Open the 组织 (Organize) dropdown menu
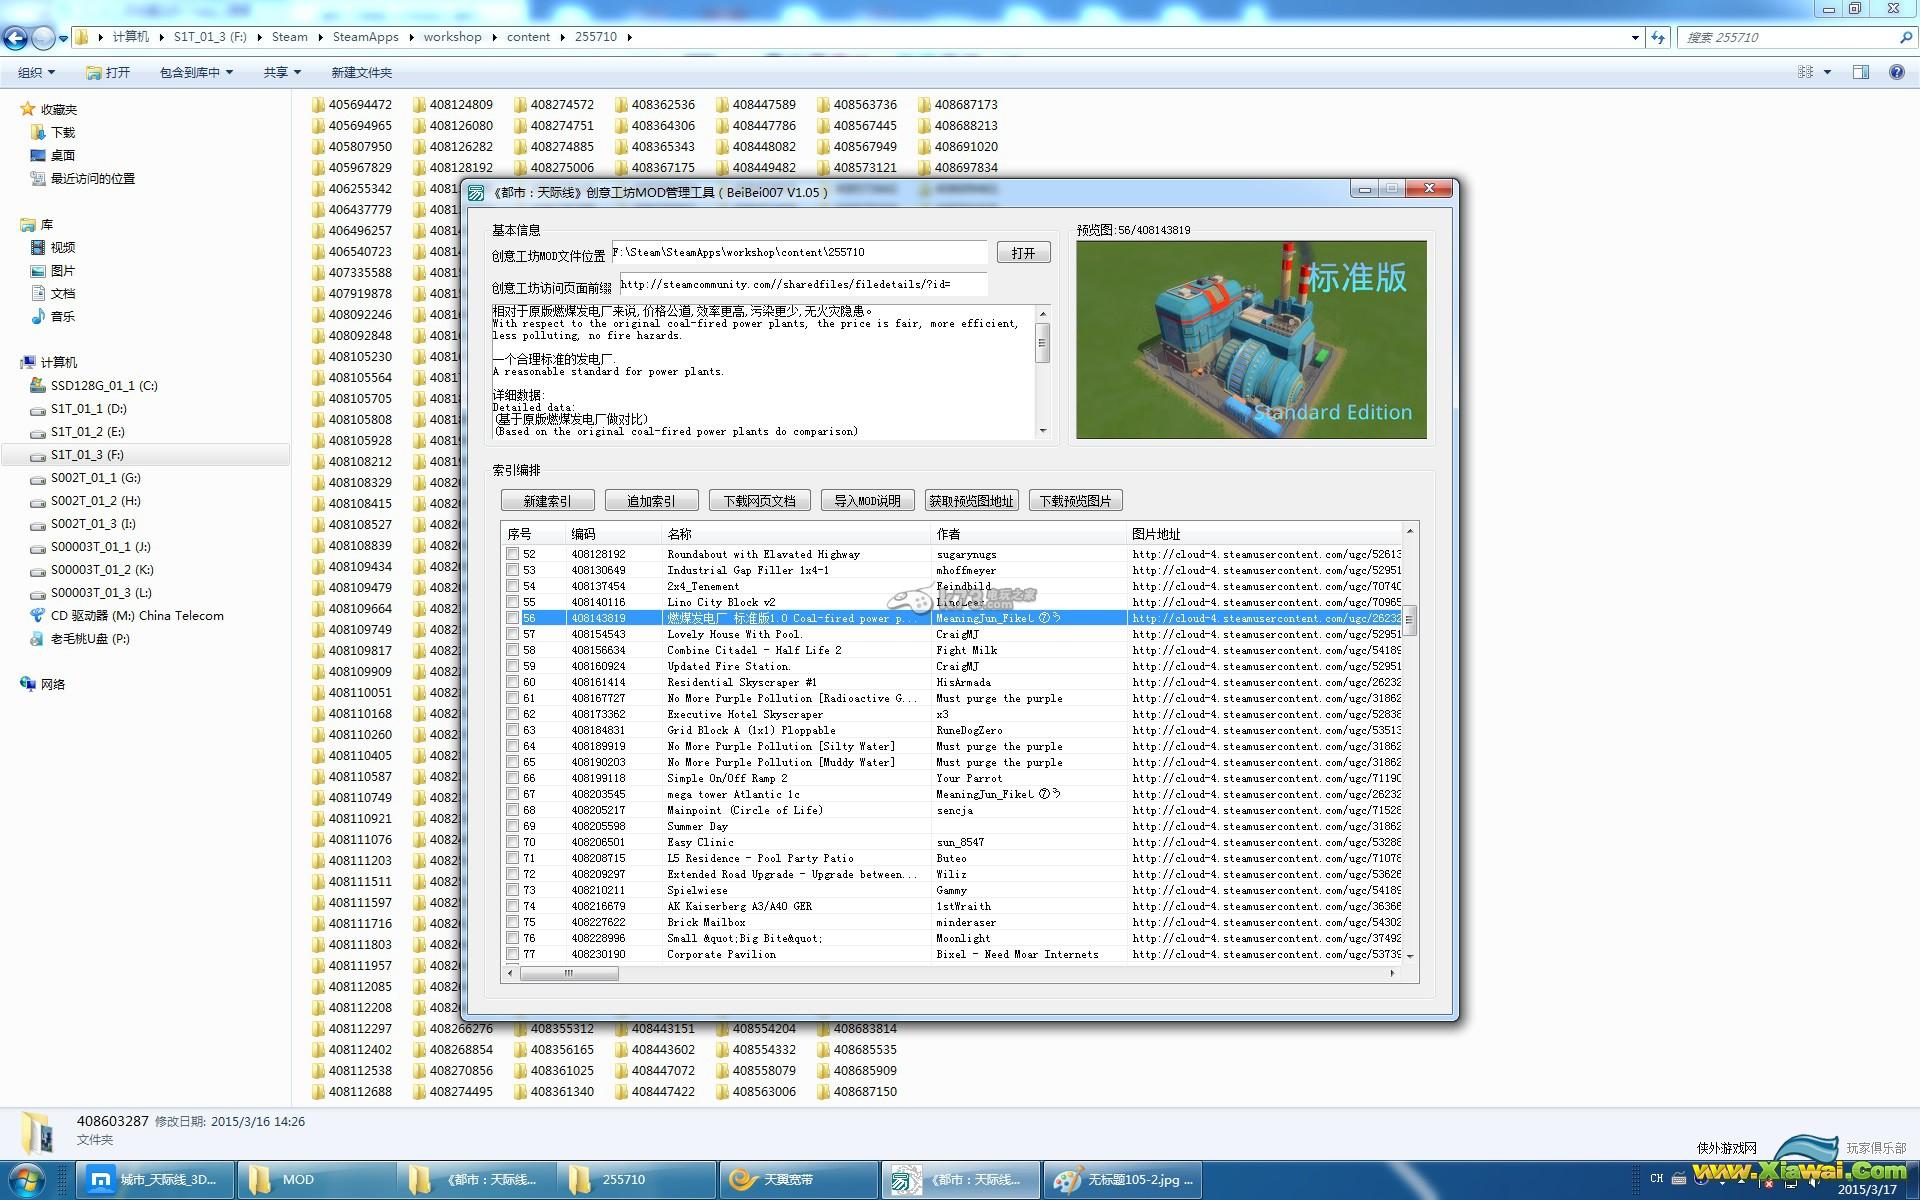The width and height of the screenshot is (1920, 1200). (x=37, y=72)
